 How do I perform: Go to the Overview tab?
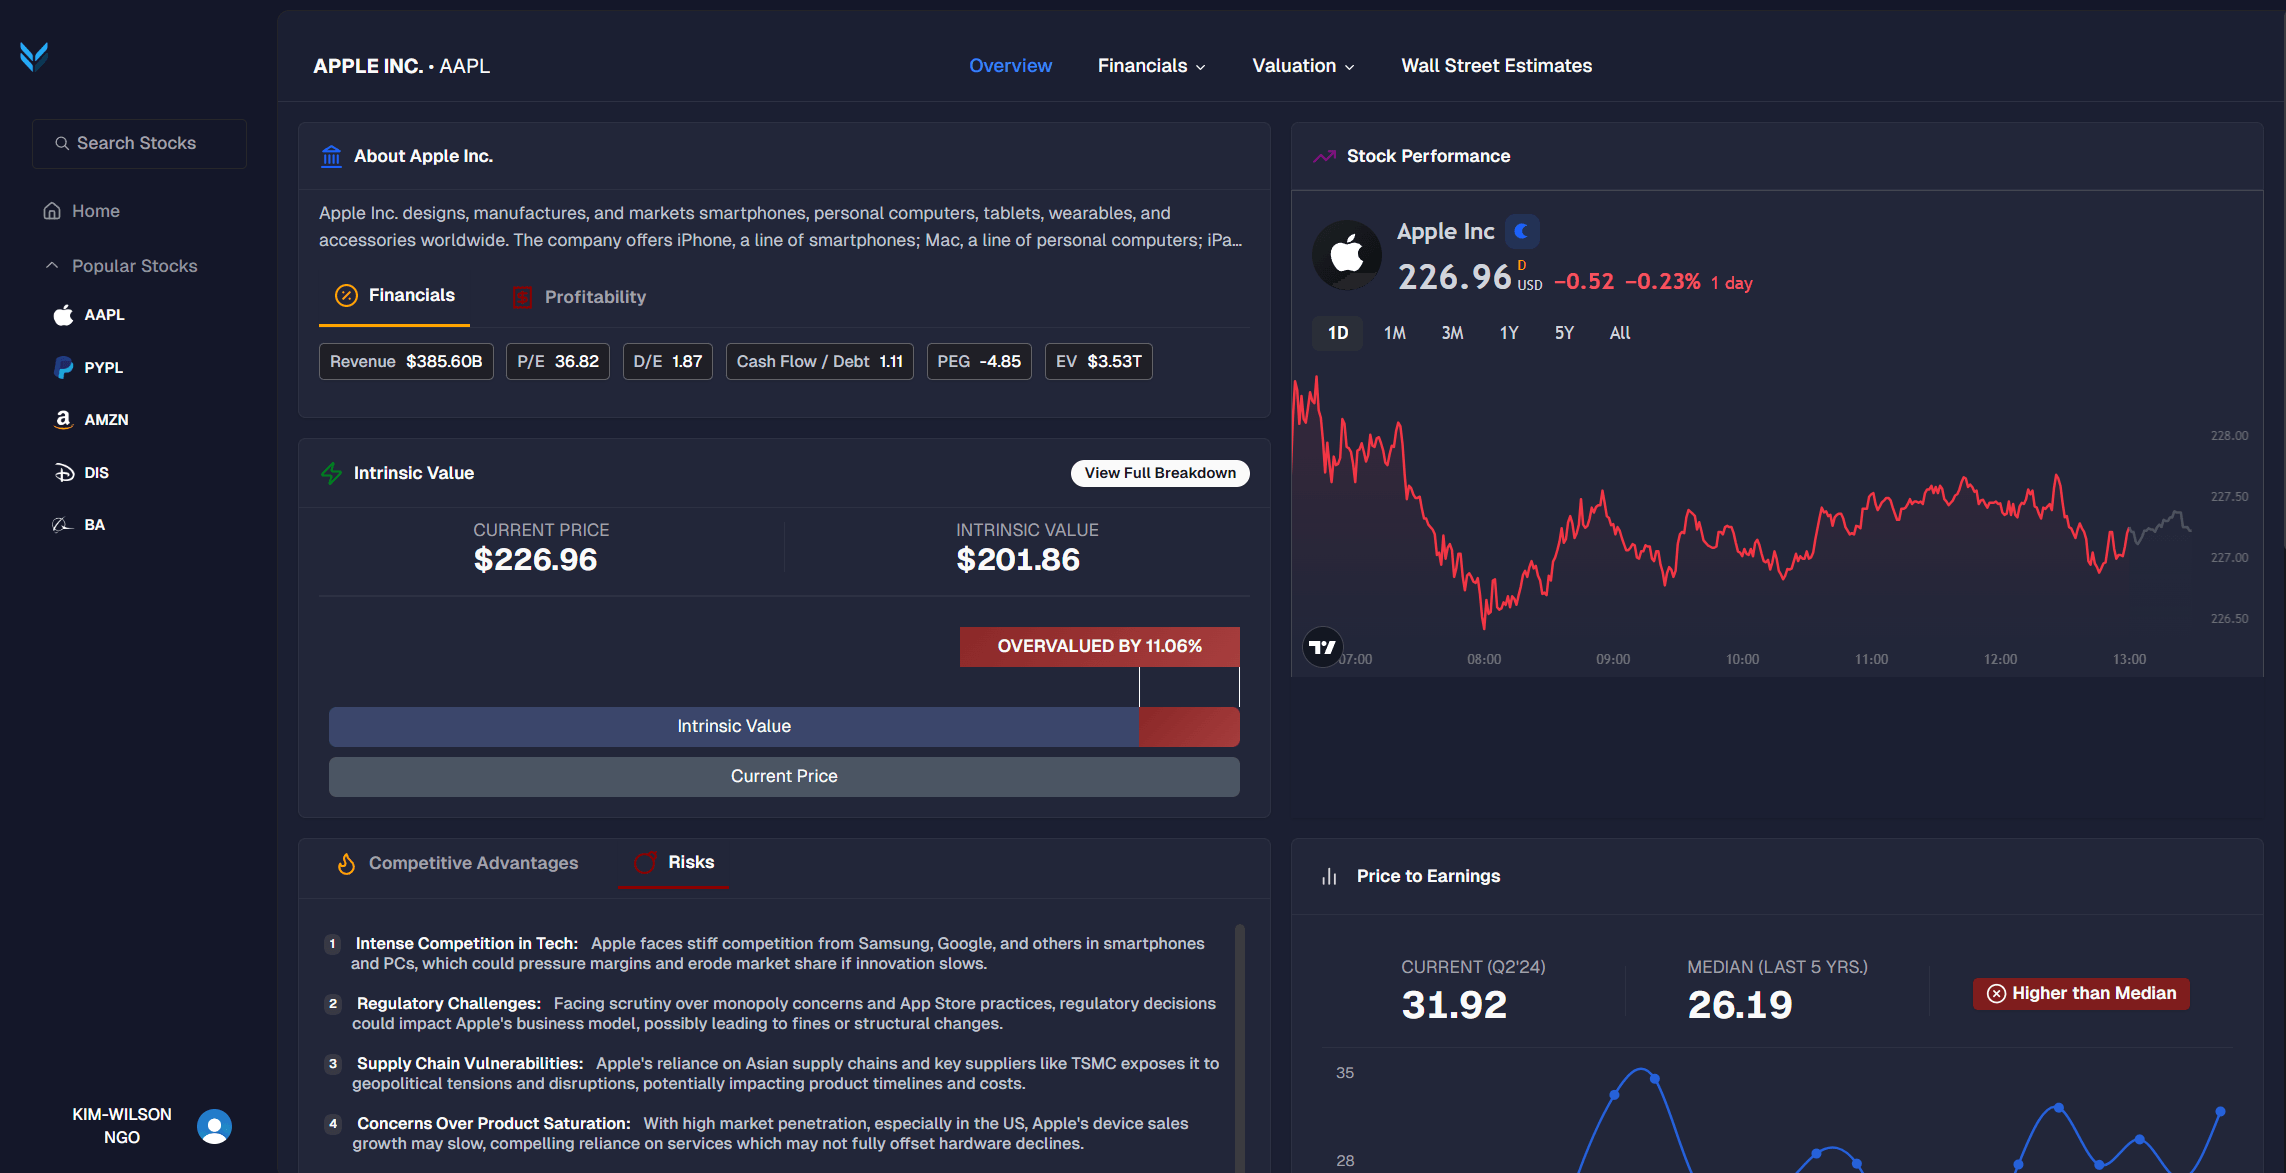click(1010, 66)
